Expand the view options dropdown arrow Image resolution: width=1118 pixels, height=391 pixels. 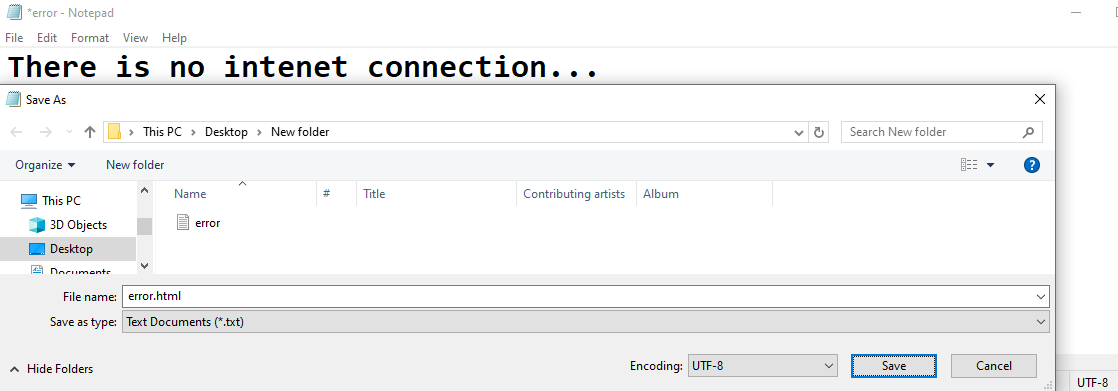[990, 165]
